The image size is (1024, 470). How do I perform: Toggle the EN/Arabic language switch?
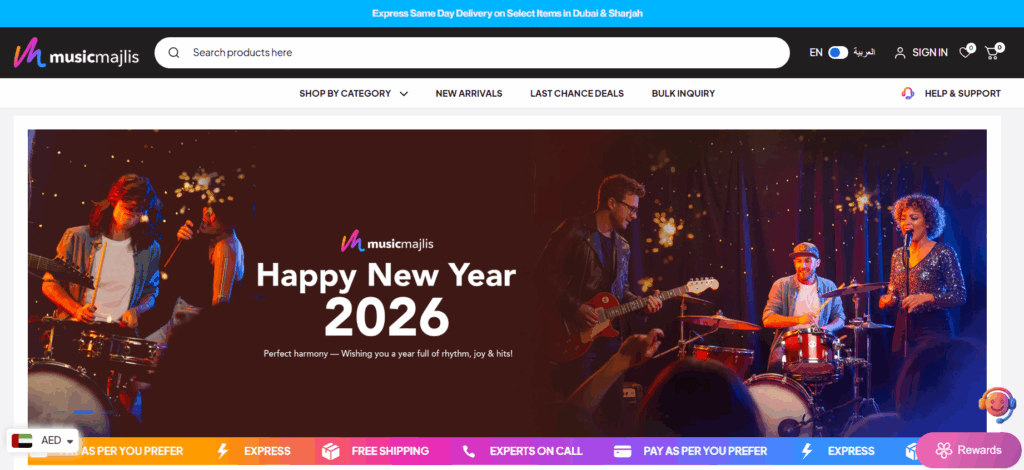click(x=838, y=52)
